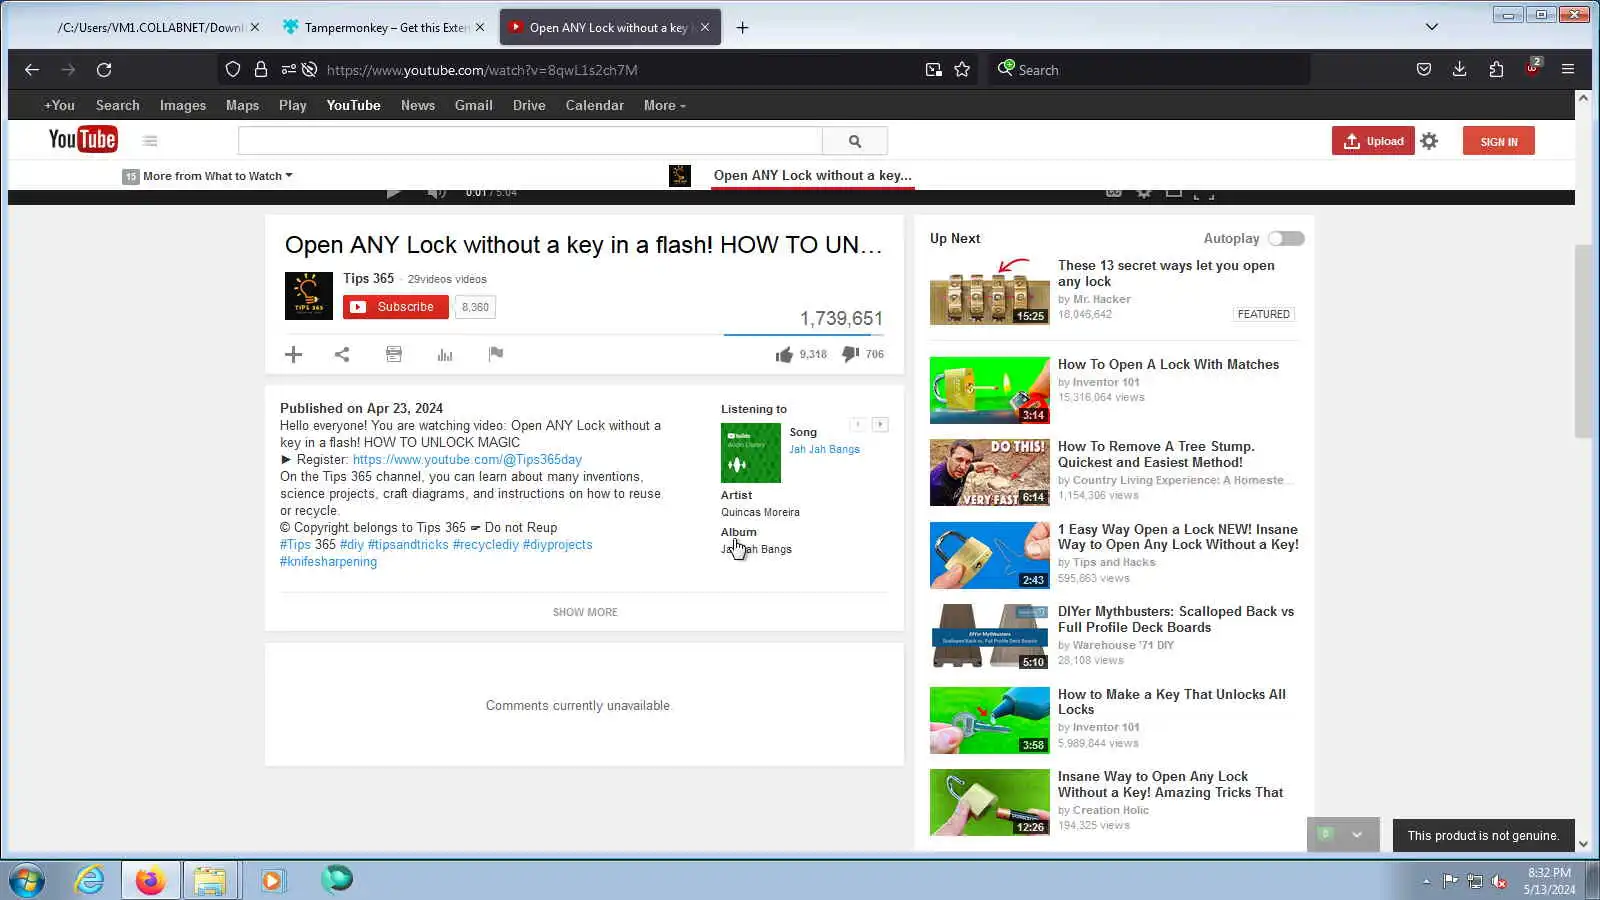The height and width of the screenshot is (900, 1600).
Task: Open the video statistics bar chart icon
Action: click(x=445, y=354)
